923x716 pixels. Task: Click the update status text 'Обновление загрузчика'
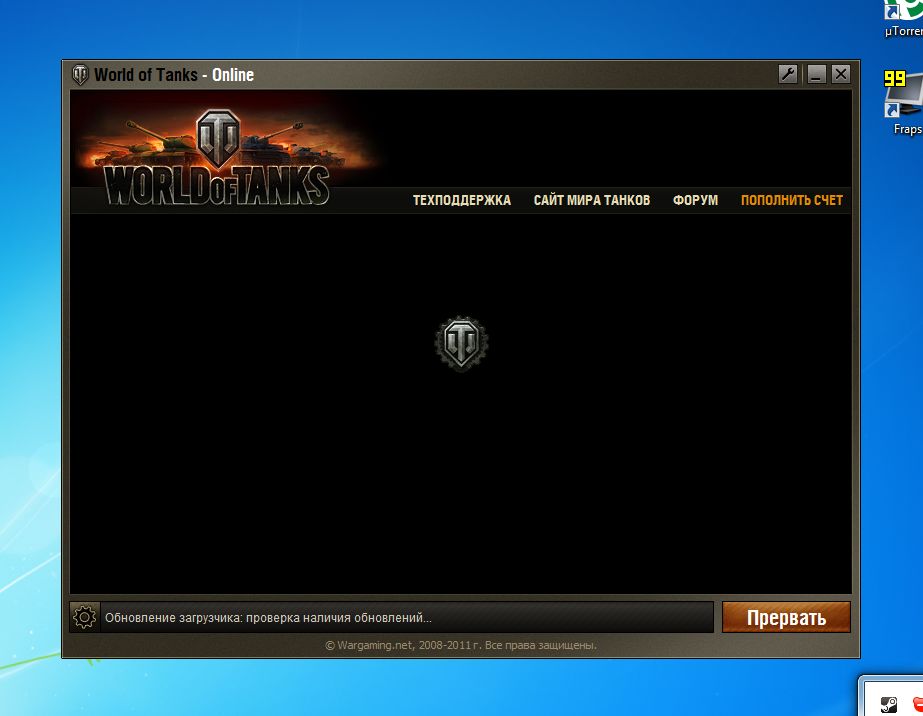pyautogui.click(x=268, y=618)
